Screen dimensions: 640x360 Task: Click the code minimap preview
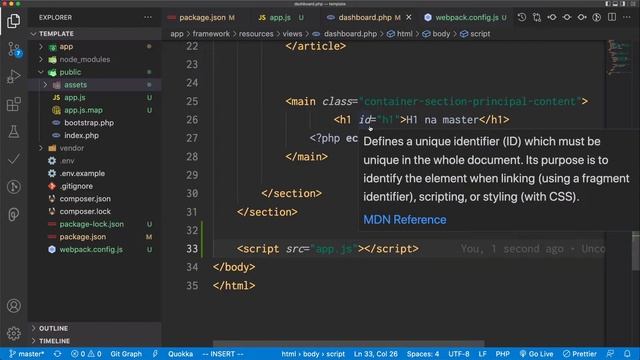(618, 57)
